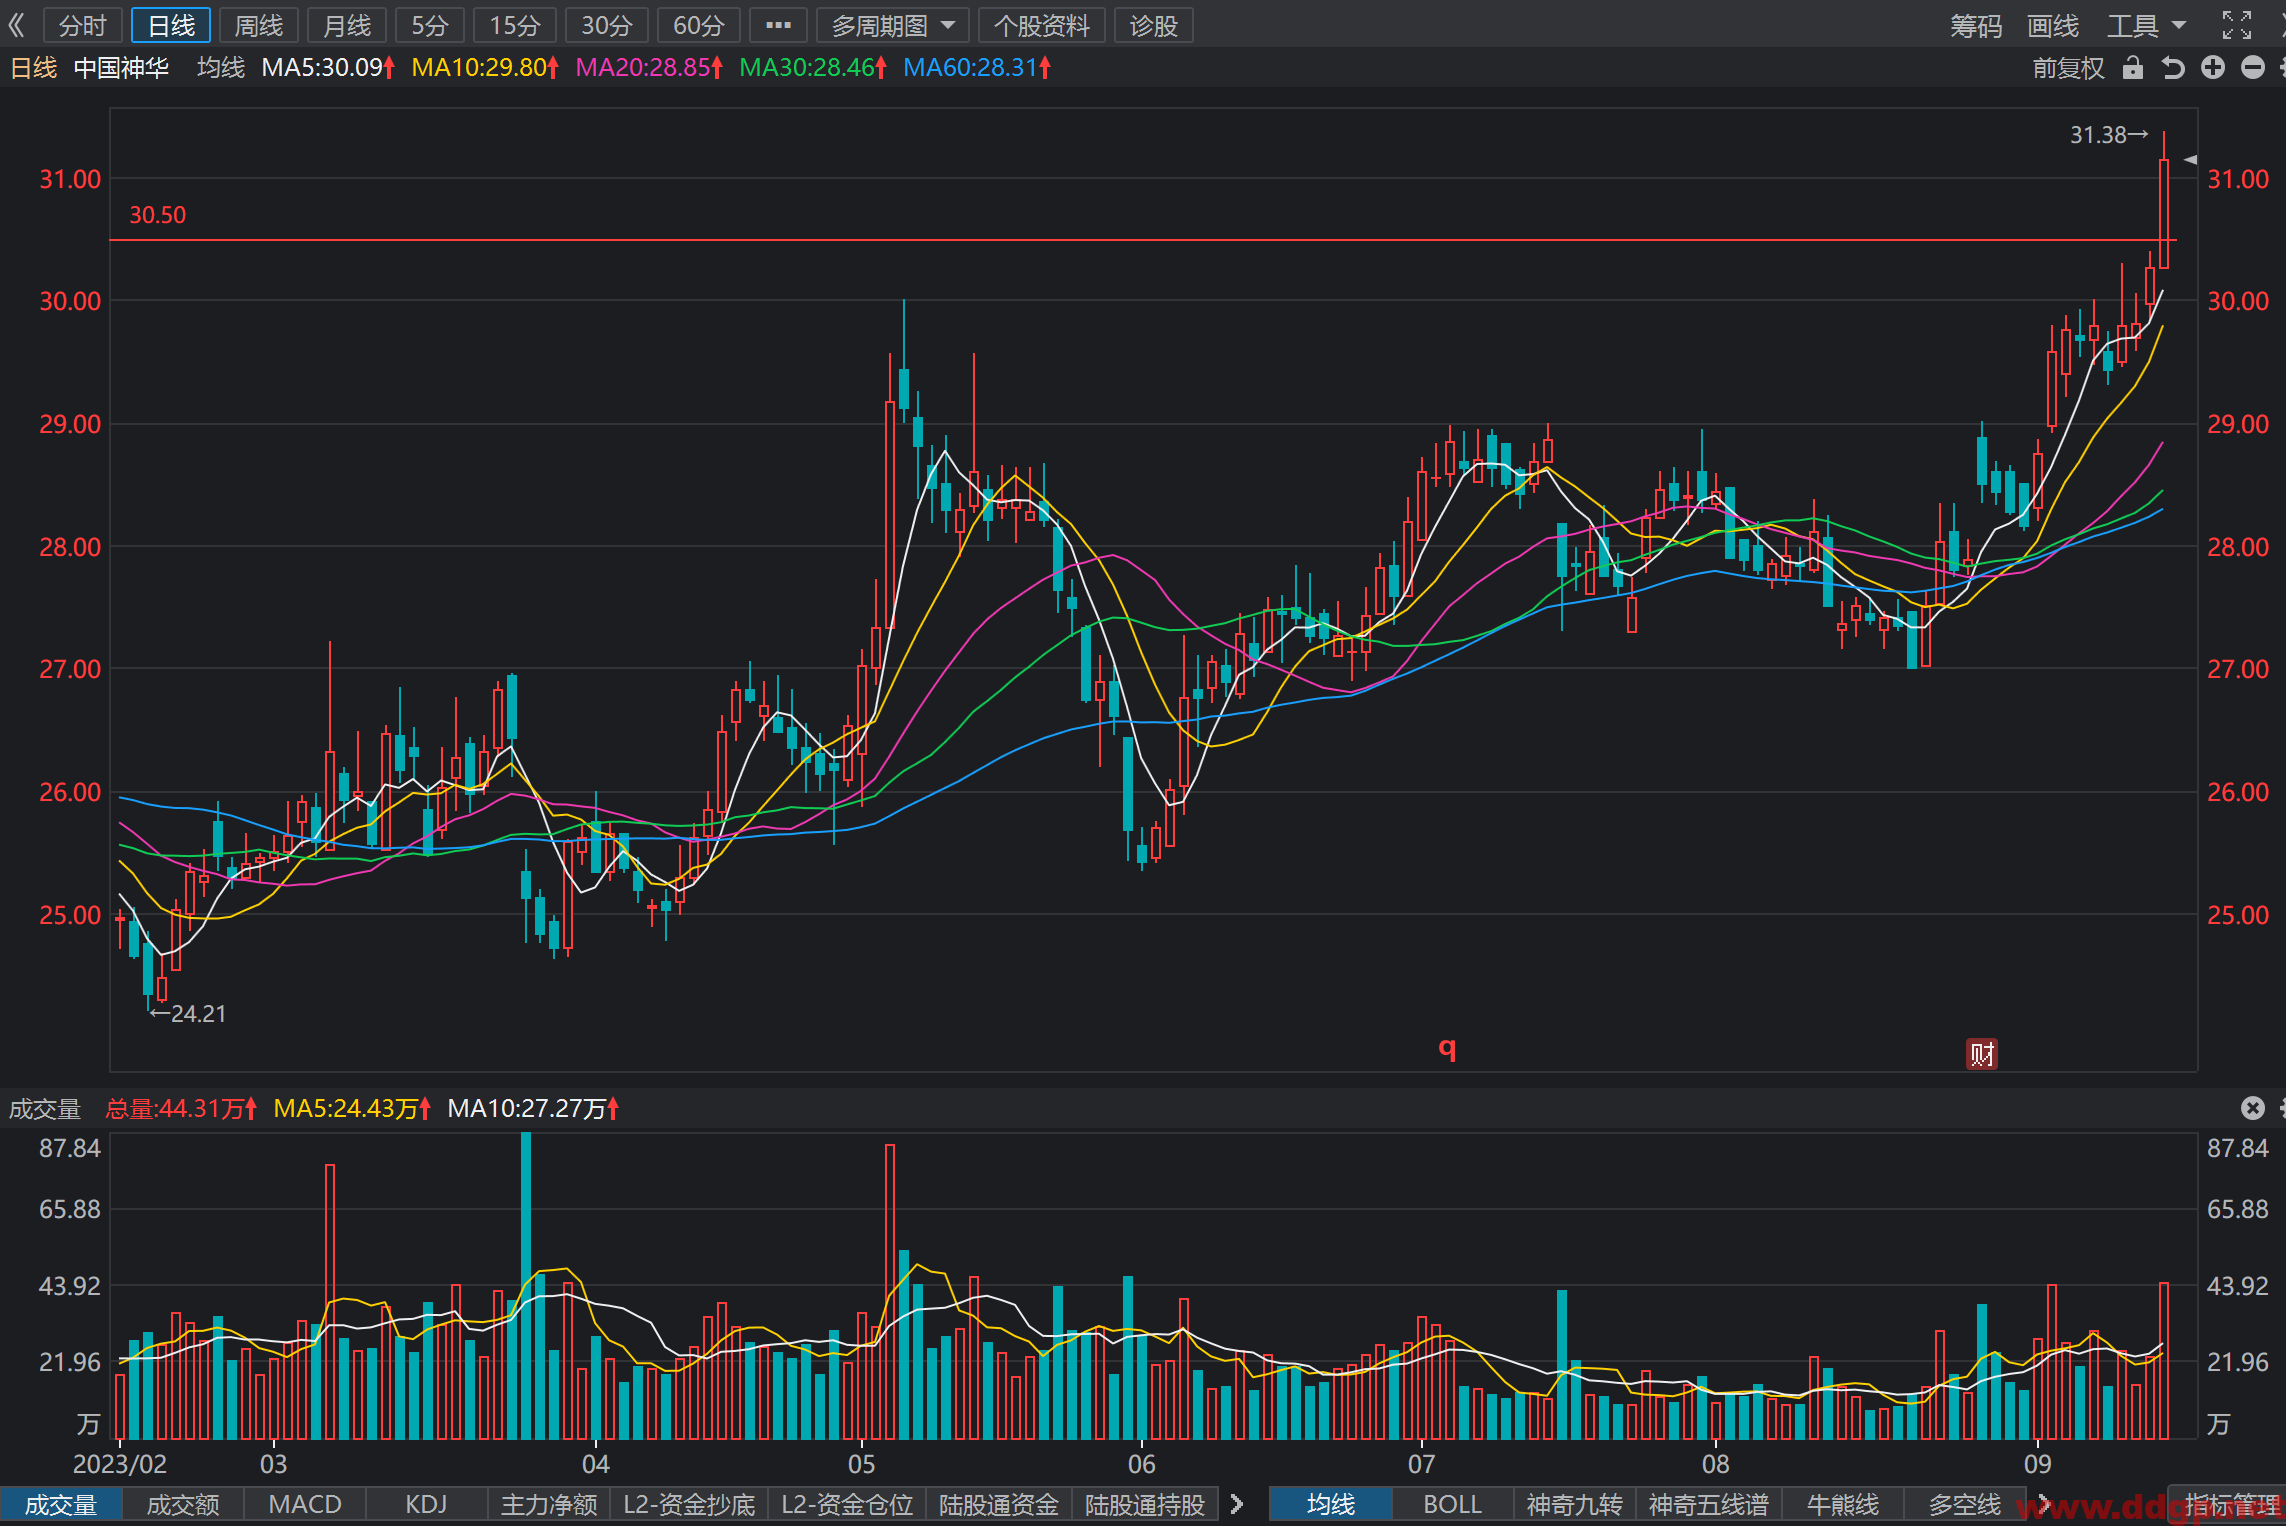Screen dimensions: 2286x1526
Task: Click the 诊股 stock diagnosis button
Action: (x=1154, y=25)
